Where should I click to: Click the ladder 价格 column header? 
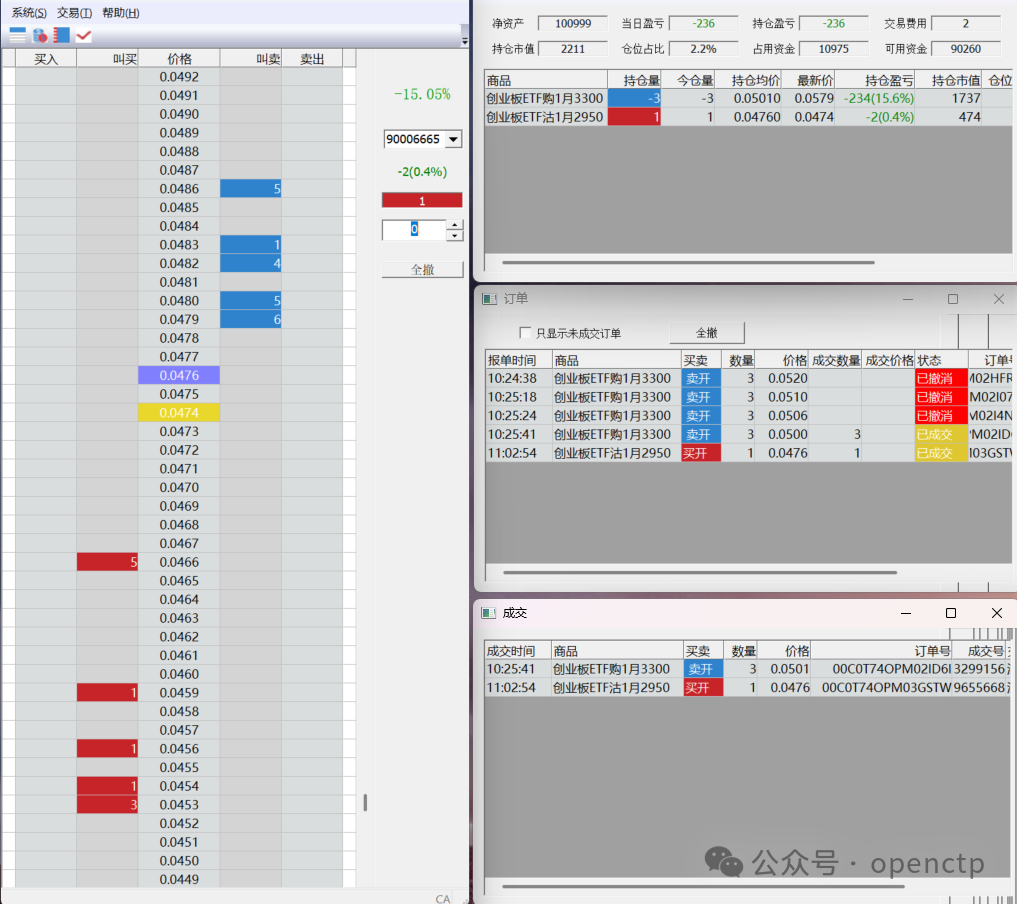pos(180,59)
